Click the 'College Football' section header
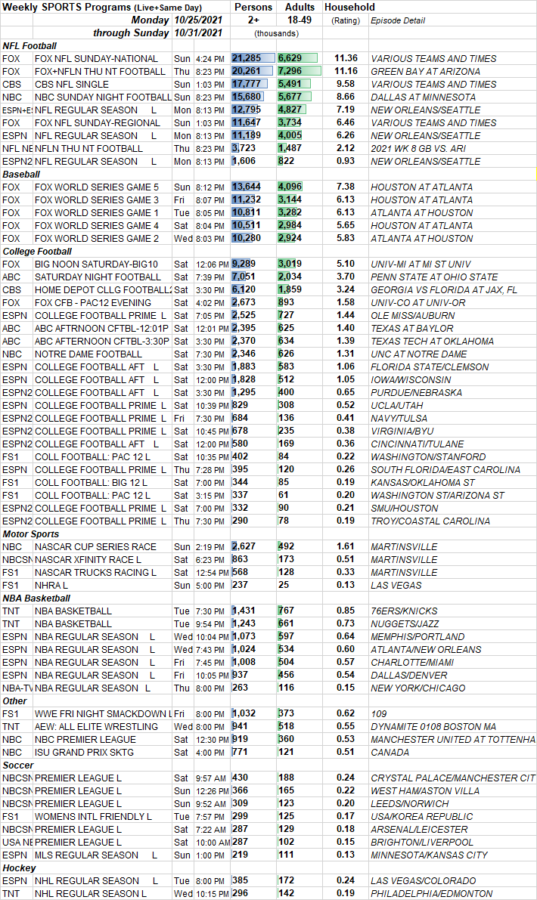Screen dimensions: 537x900 (x=37, y=251)
